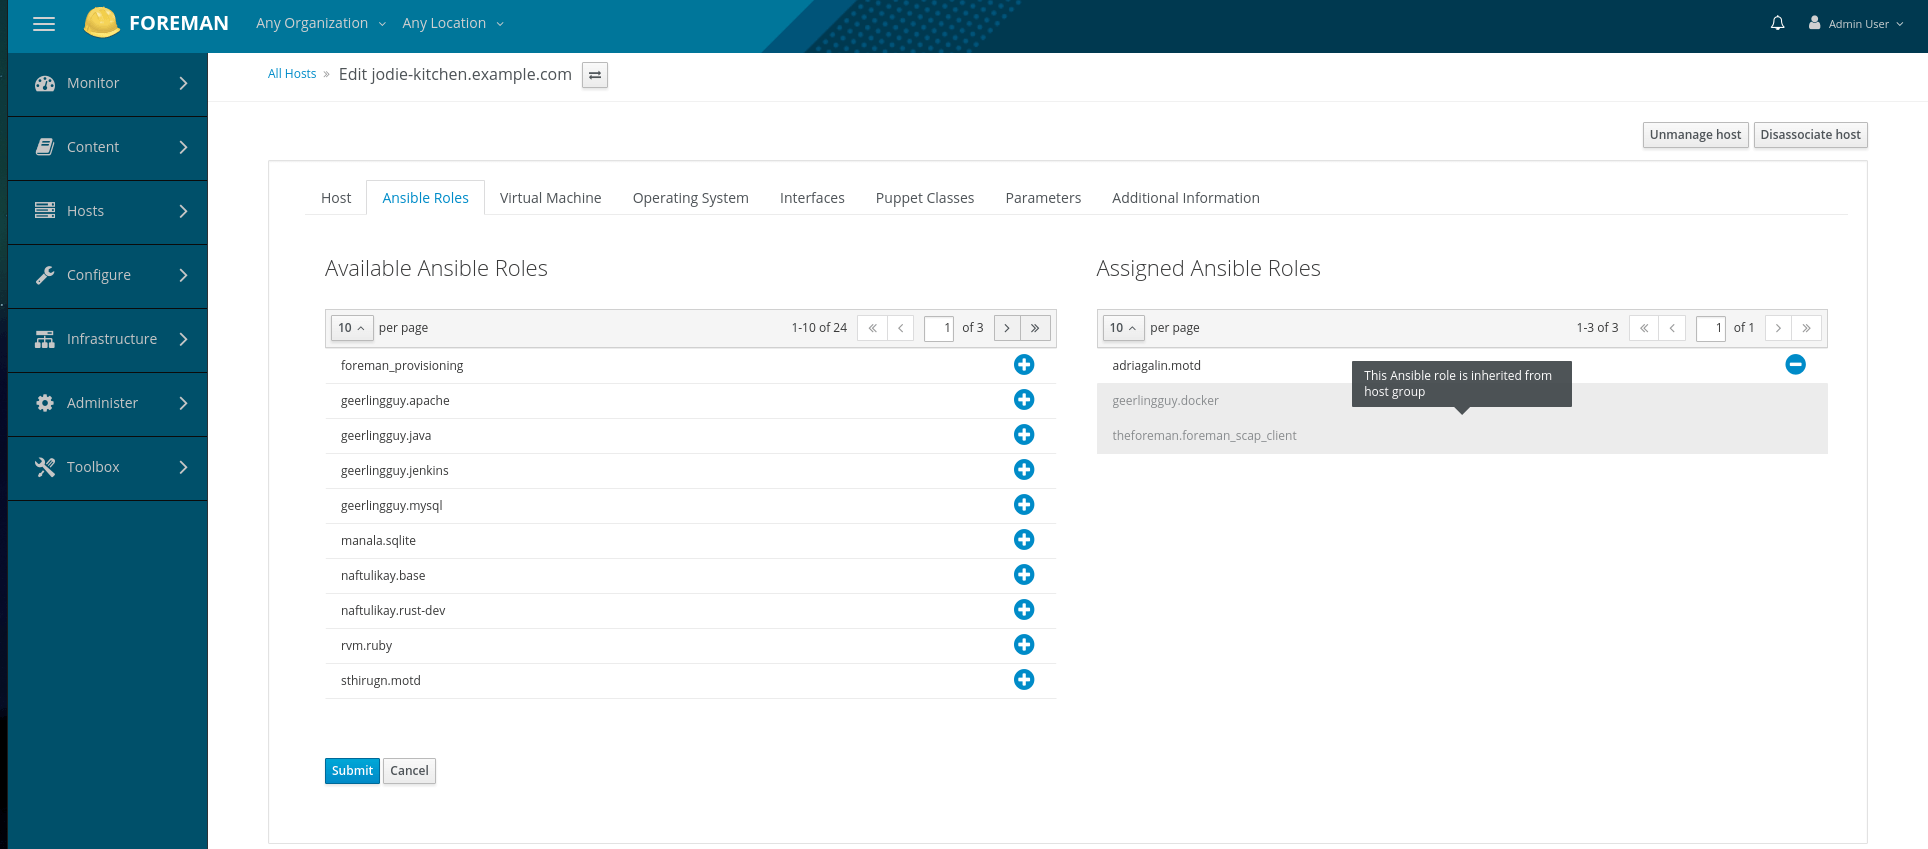Toggle the hamburger navigation menu
The height and width of the screenshot is (849, 1928).
44,23
